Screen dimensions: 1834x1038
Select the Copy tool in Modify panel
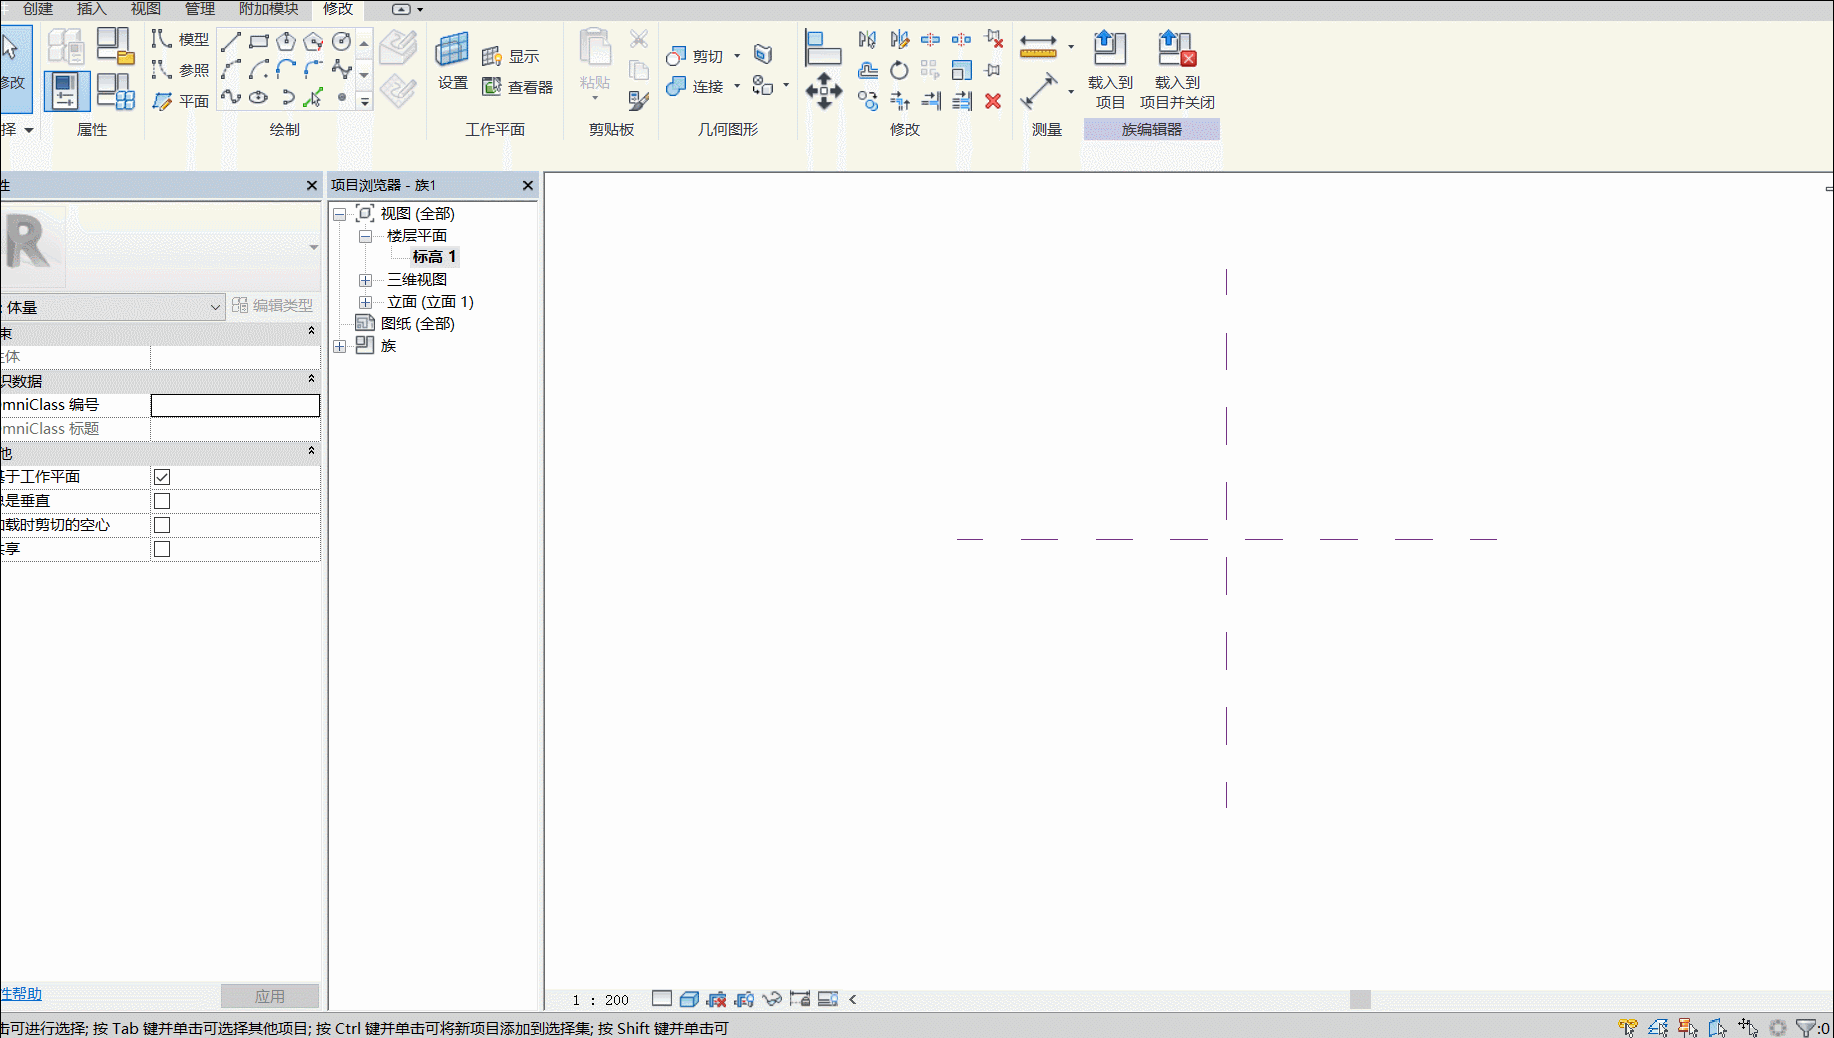point(868,100)
